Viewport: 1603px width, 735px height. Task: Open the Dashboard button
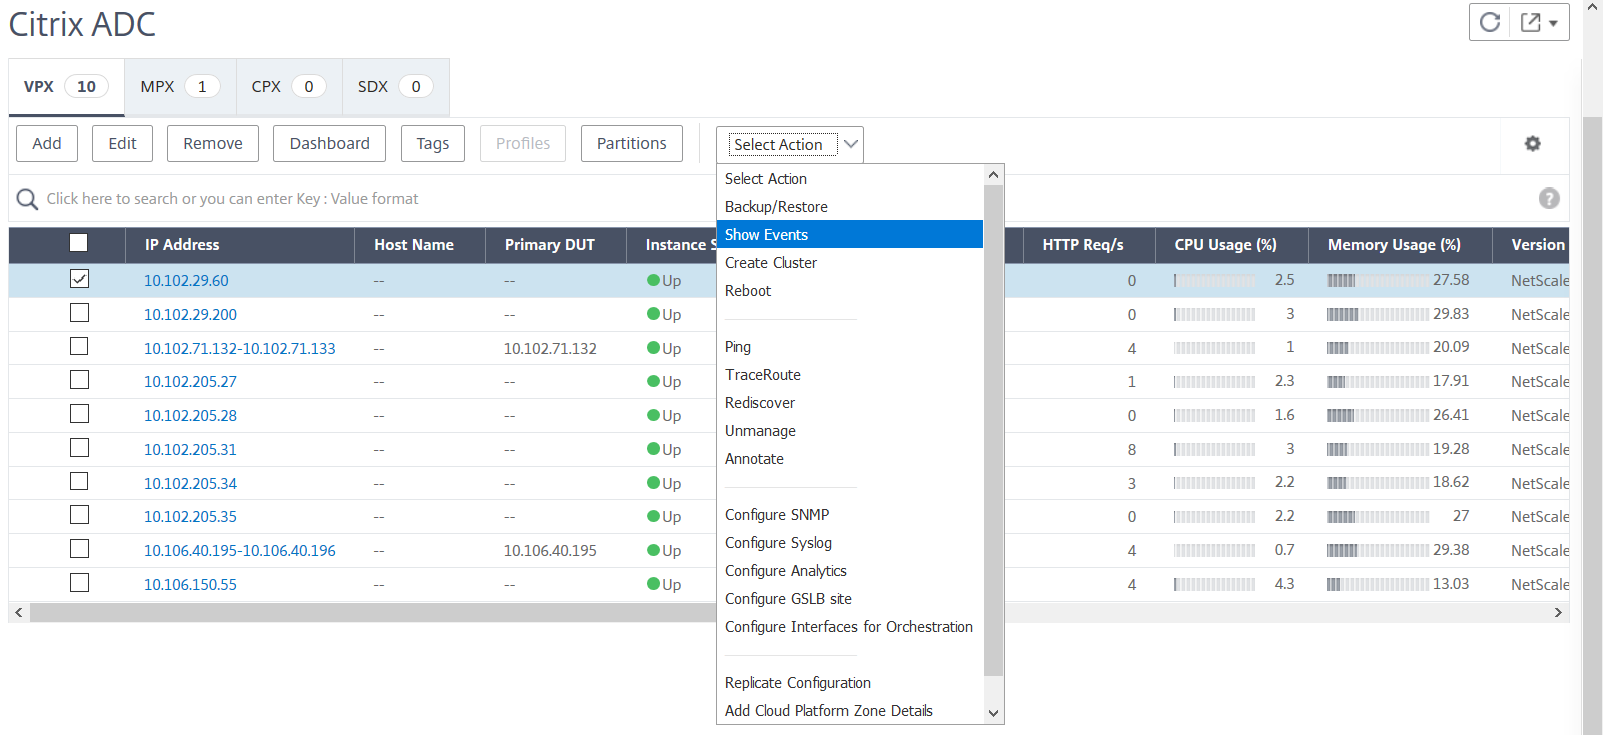330,143
